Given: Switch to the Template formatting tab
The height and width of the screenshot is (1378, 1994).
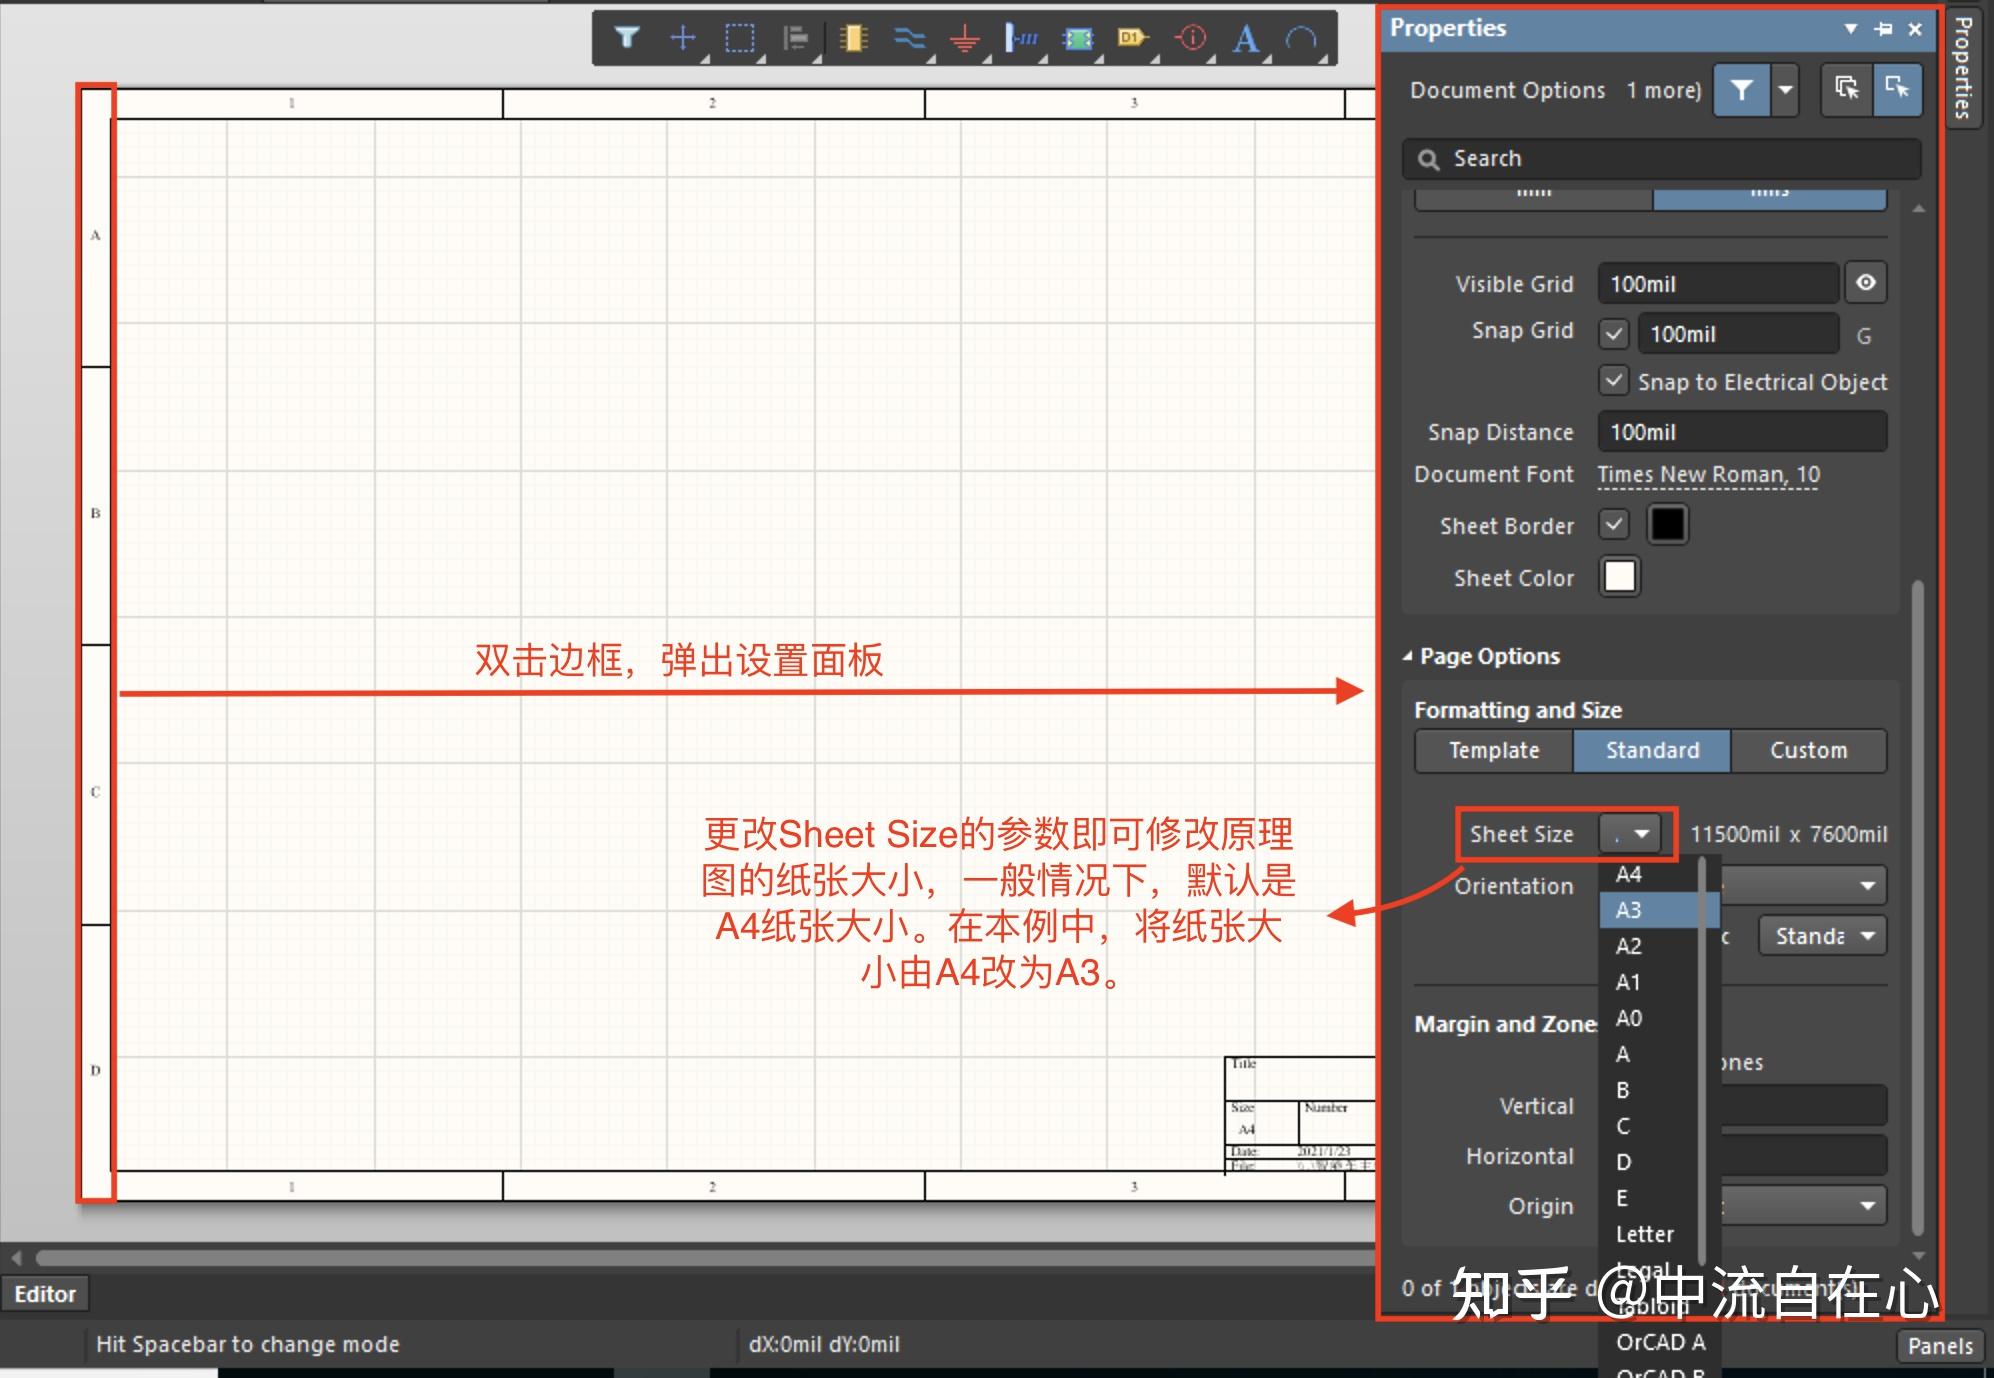Looking at the screenshot, I should [x=1494, y=750].
